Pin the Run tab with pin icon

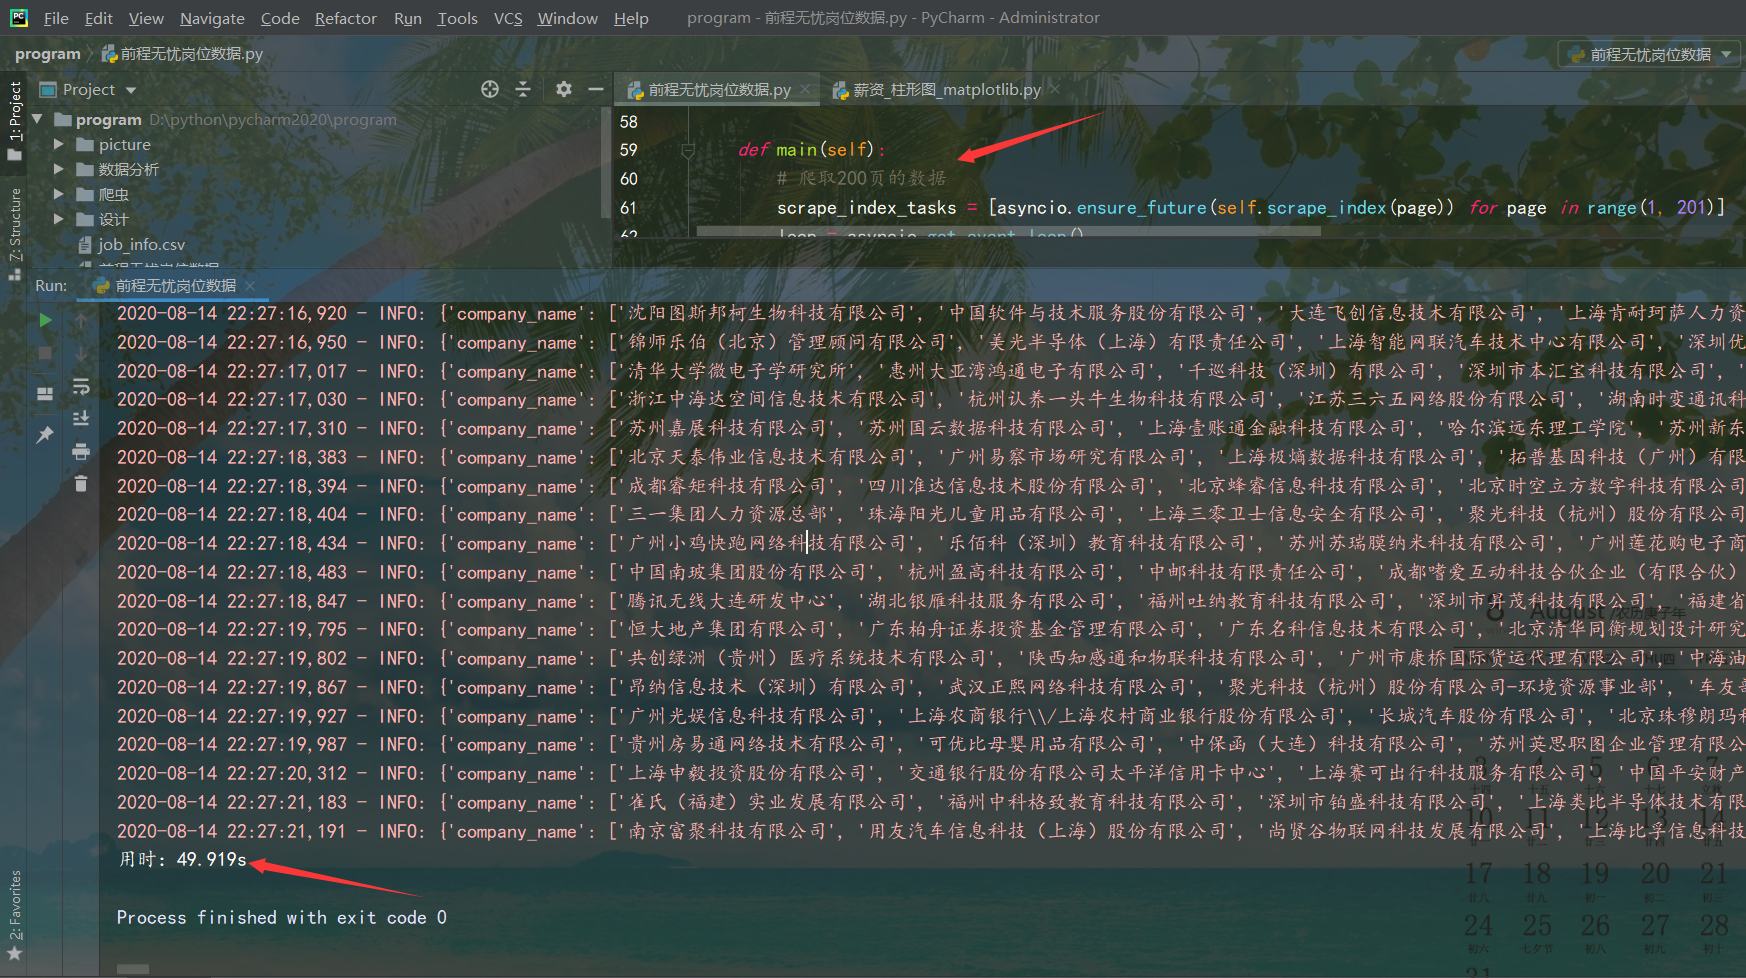45,434
